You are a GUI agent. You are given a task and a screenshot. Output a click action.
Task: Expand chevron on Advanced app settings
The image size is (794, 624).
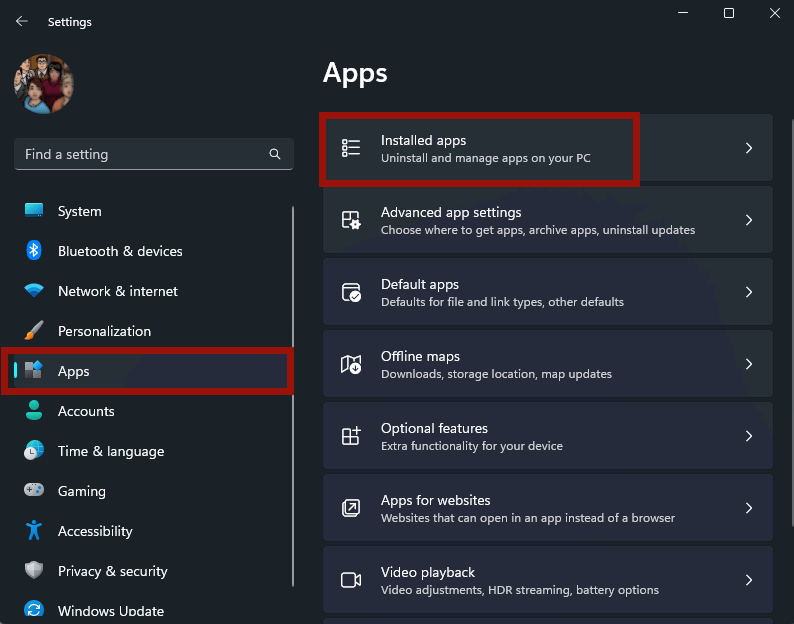pos(749,220)
